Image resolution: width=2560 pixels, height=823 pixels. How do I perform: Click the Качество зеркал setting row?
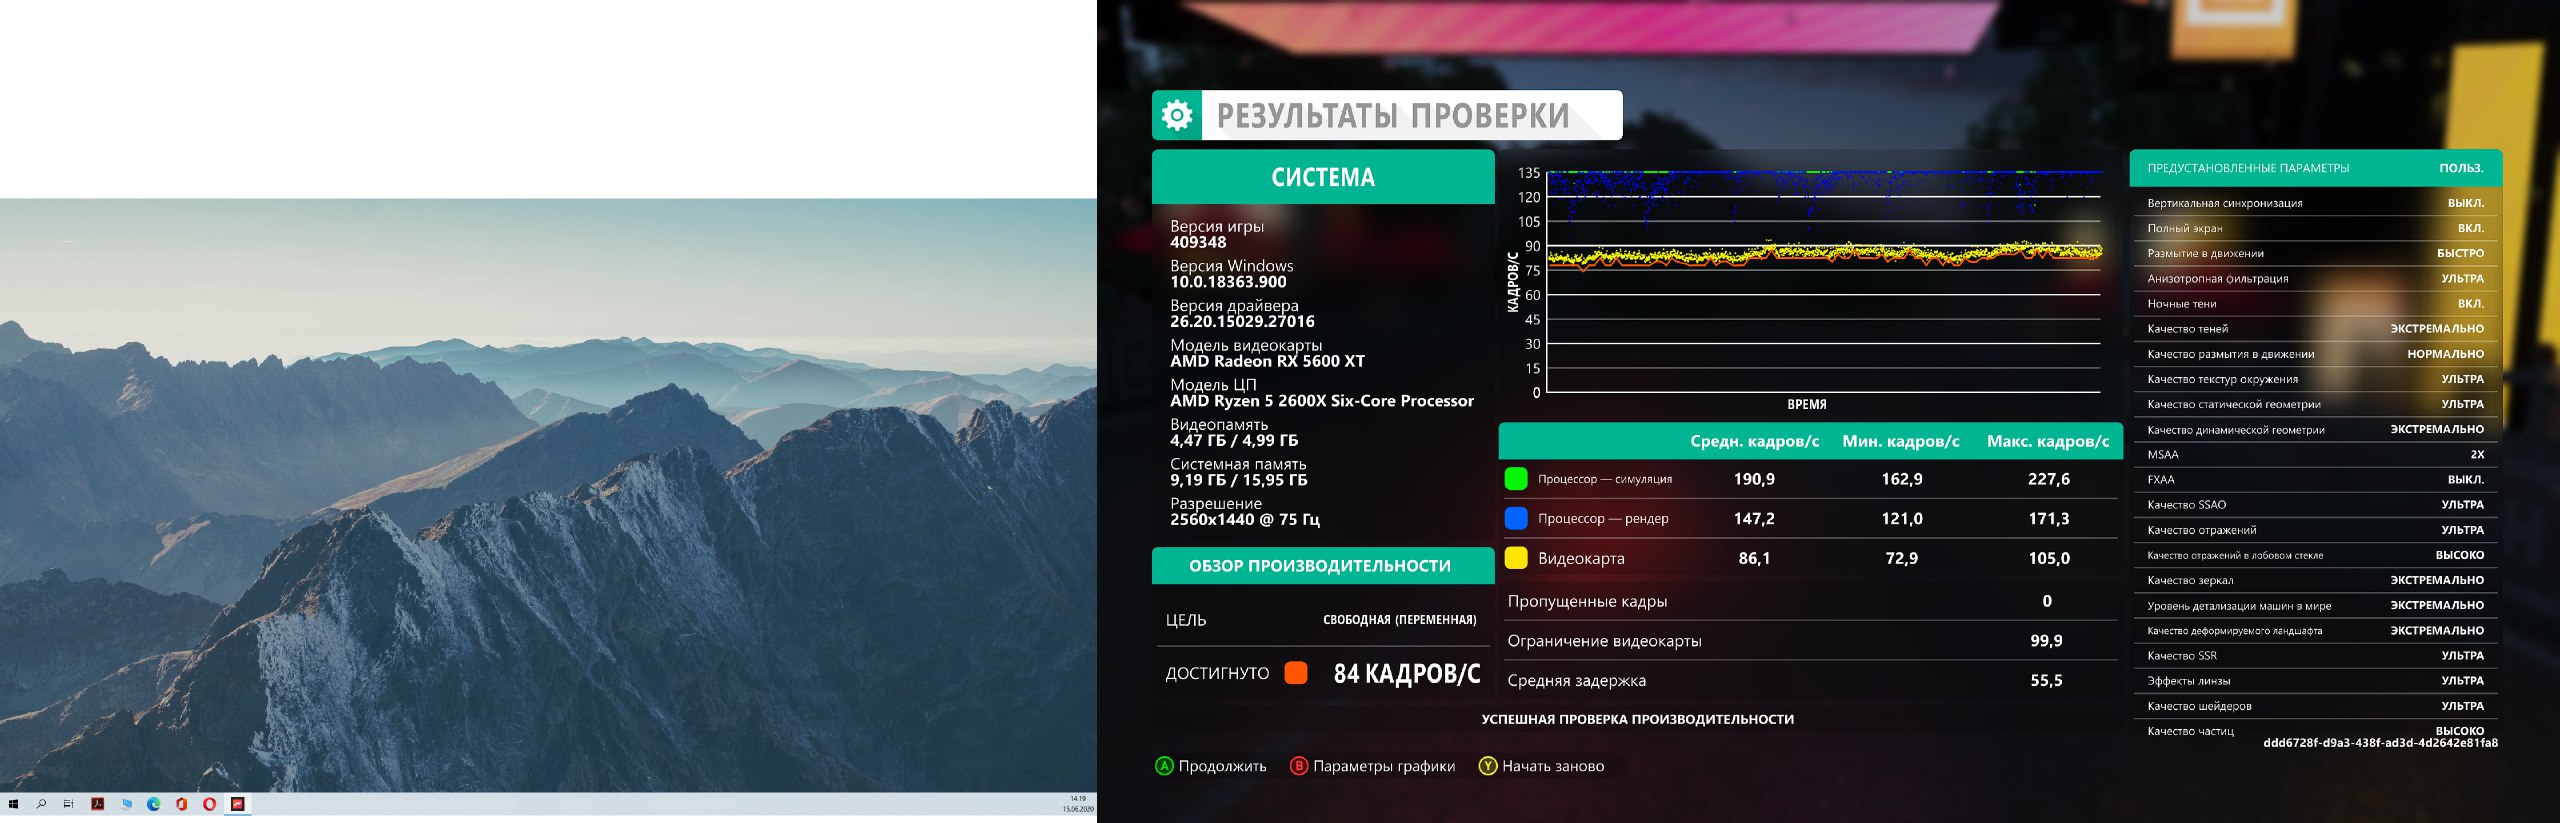pos(2316,580)
